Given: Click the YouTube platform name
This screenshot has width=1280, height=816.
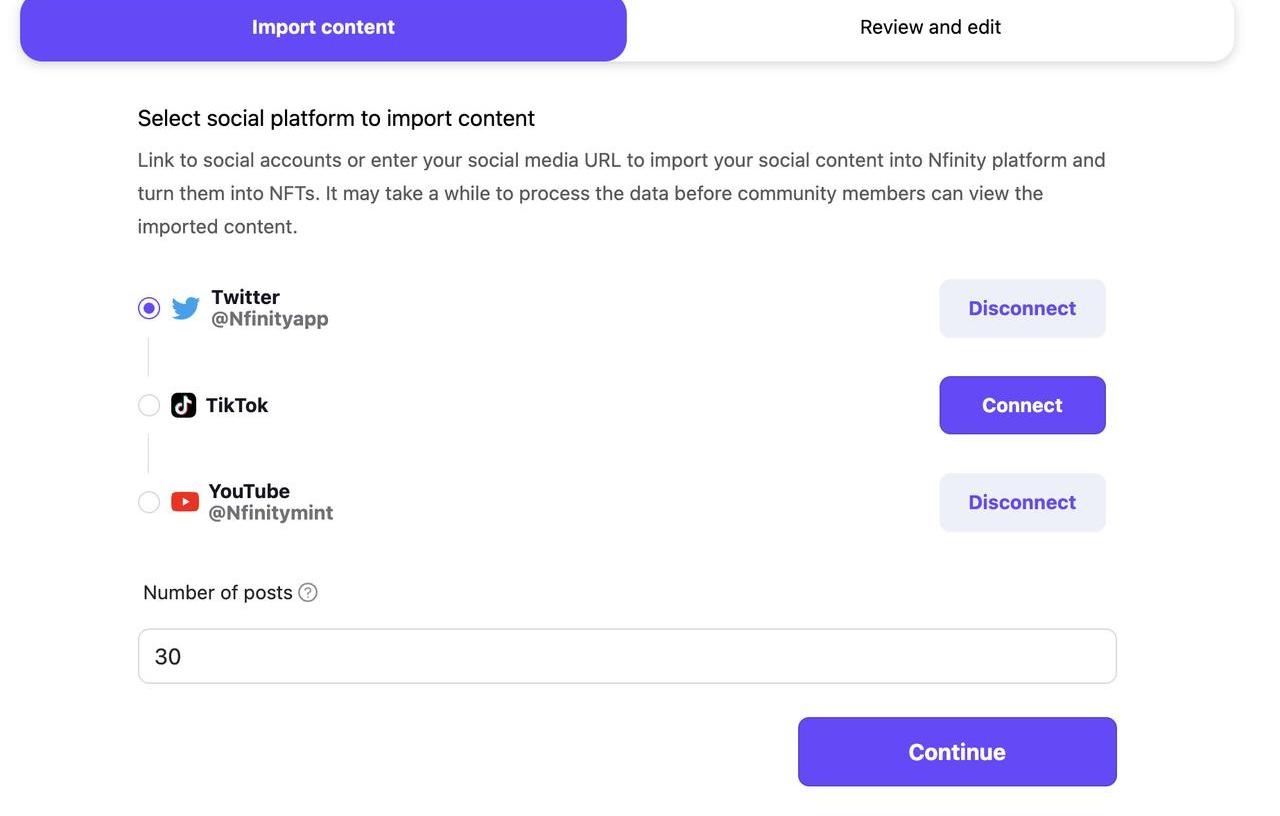Looking at the screenshot, I should (x=249, y=491).
